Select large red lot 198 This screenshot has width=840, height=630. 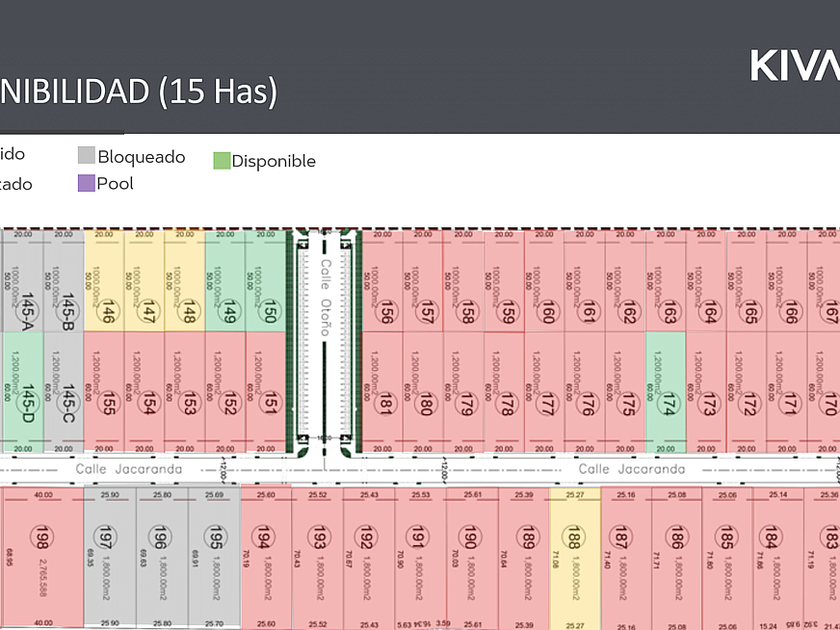[43, 557]
